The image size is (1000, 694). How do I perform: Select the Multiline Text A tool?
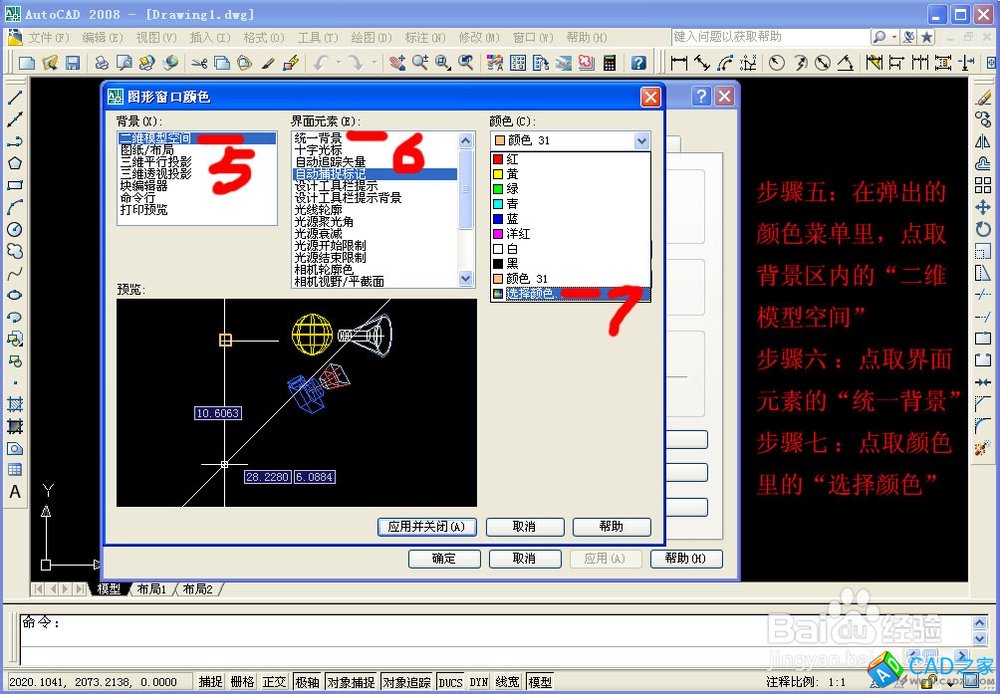click(x=15, y=492)
